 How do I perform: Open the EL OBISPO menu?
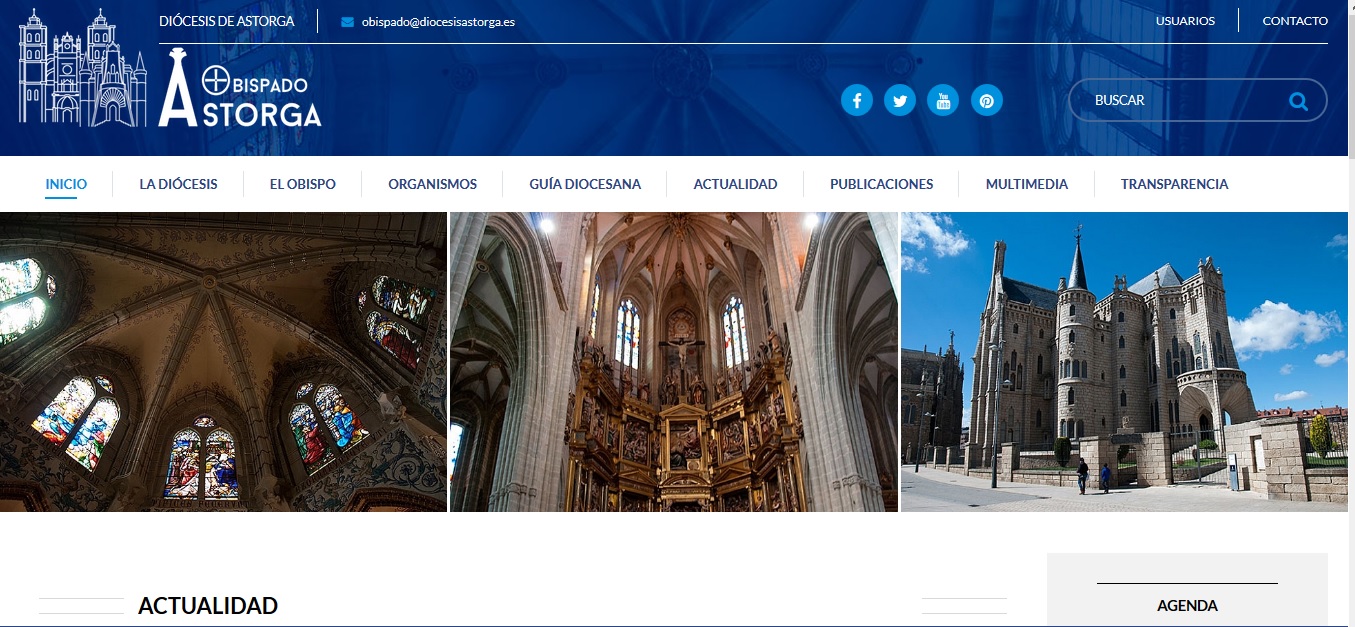click(303, 184)
